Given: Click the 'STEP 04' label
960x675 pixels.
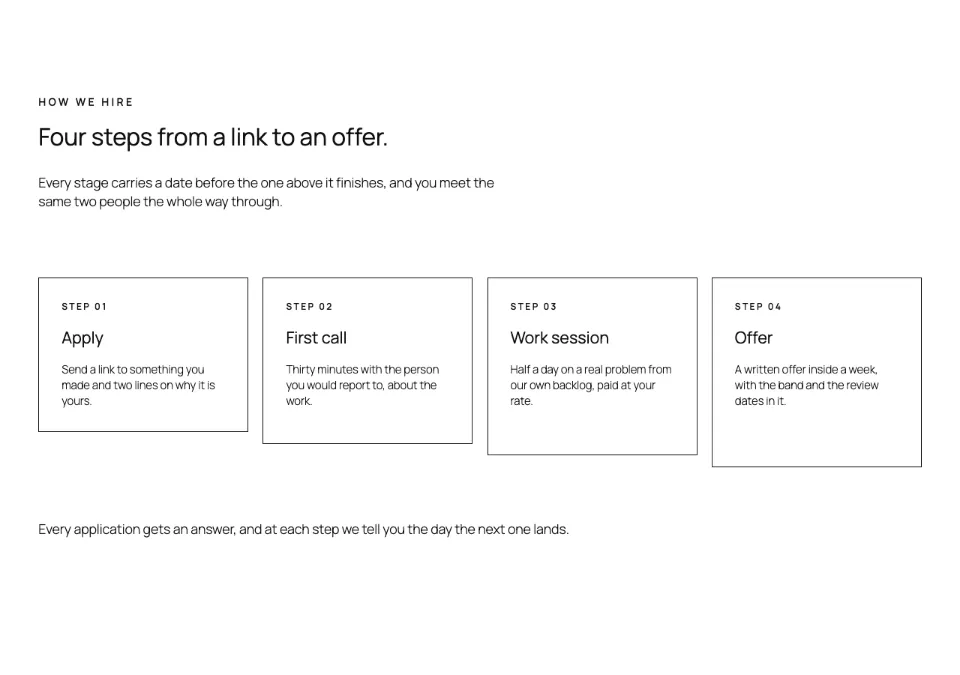Looking at the screenshot, I should pos(758,307).
